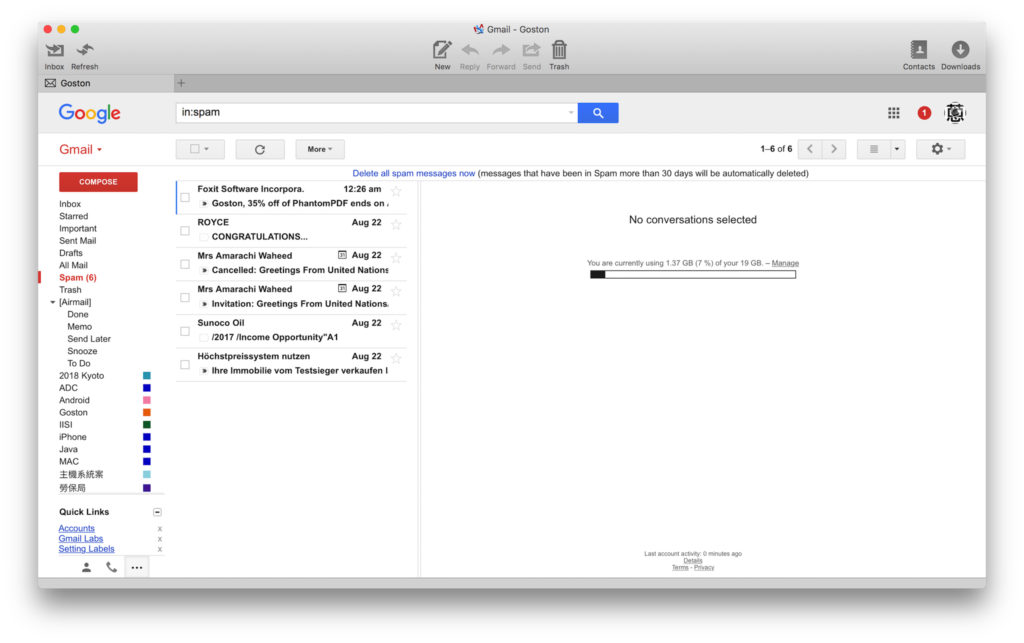Image resolution: width=1024 pixels, height=643 pixels.
Task: Show search options dropdown arrow
Action: [571, 112]
